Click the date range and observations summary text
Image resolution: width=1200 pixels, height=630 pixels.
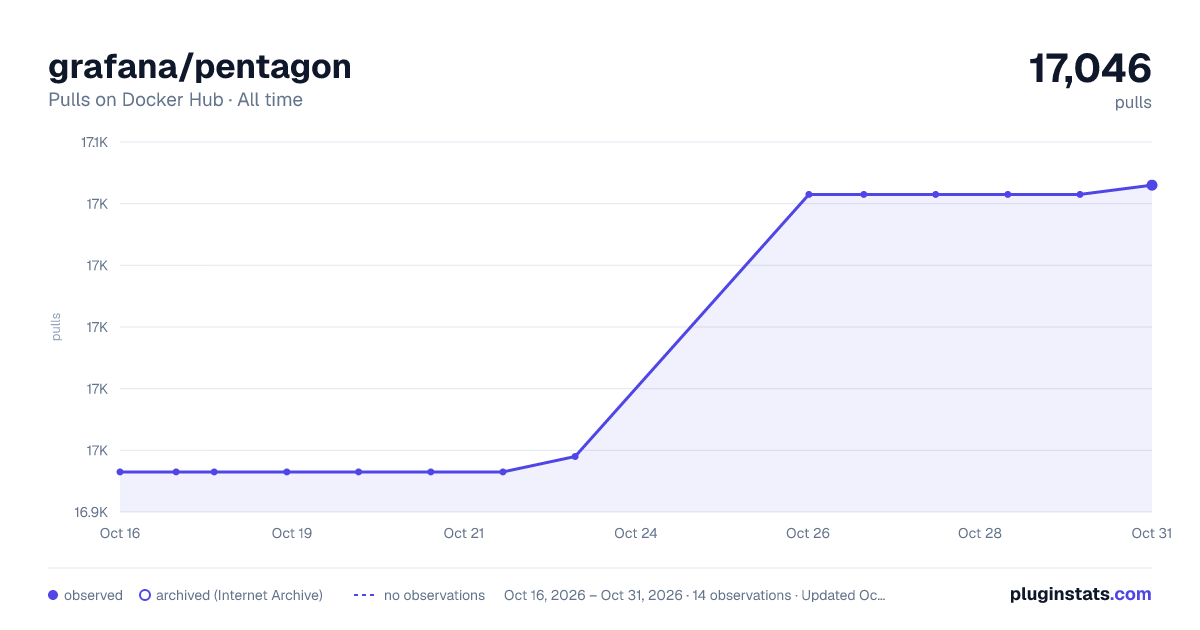pyautogui.click(x=695, y=595)
